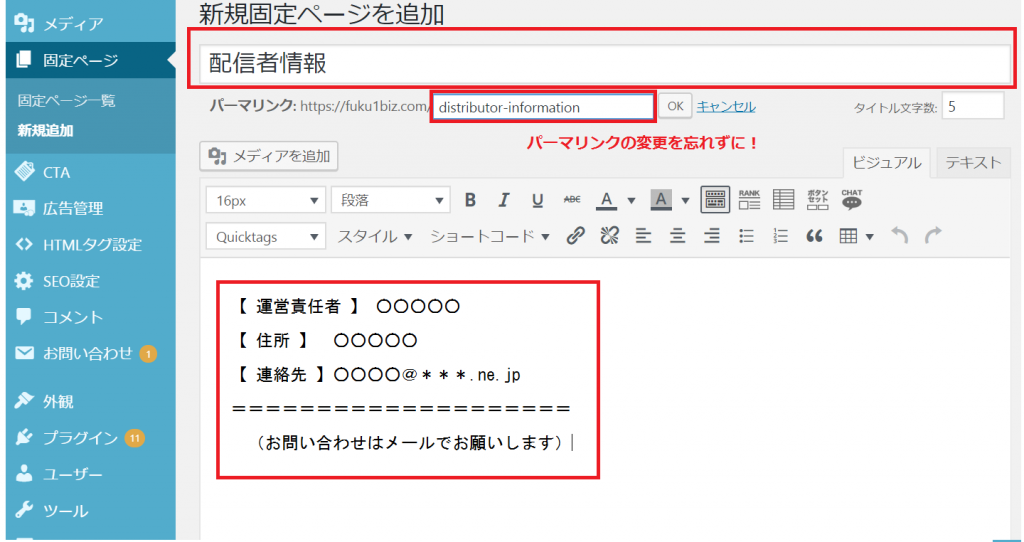Confirm permalink with OK button
1024x542 pixels.
pyautogui.click(x=675, y=106)
